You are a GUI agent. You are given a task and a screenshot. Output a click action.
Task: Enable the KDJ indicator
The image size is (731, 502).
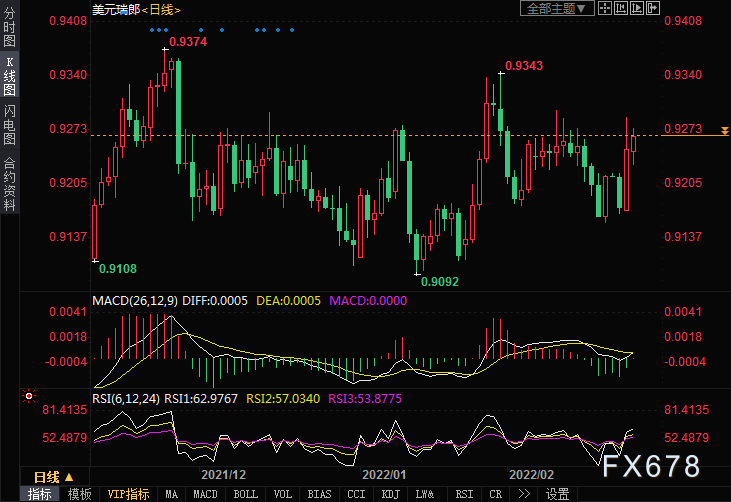(391, 494)
